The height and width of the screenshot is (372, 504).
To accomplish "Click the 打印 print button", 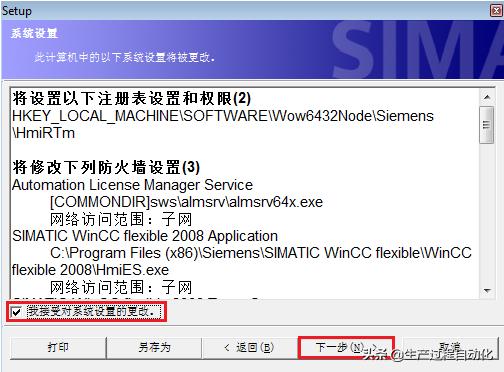I will tap(58, 348).
